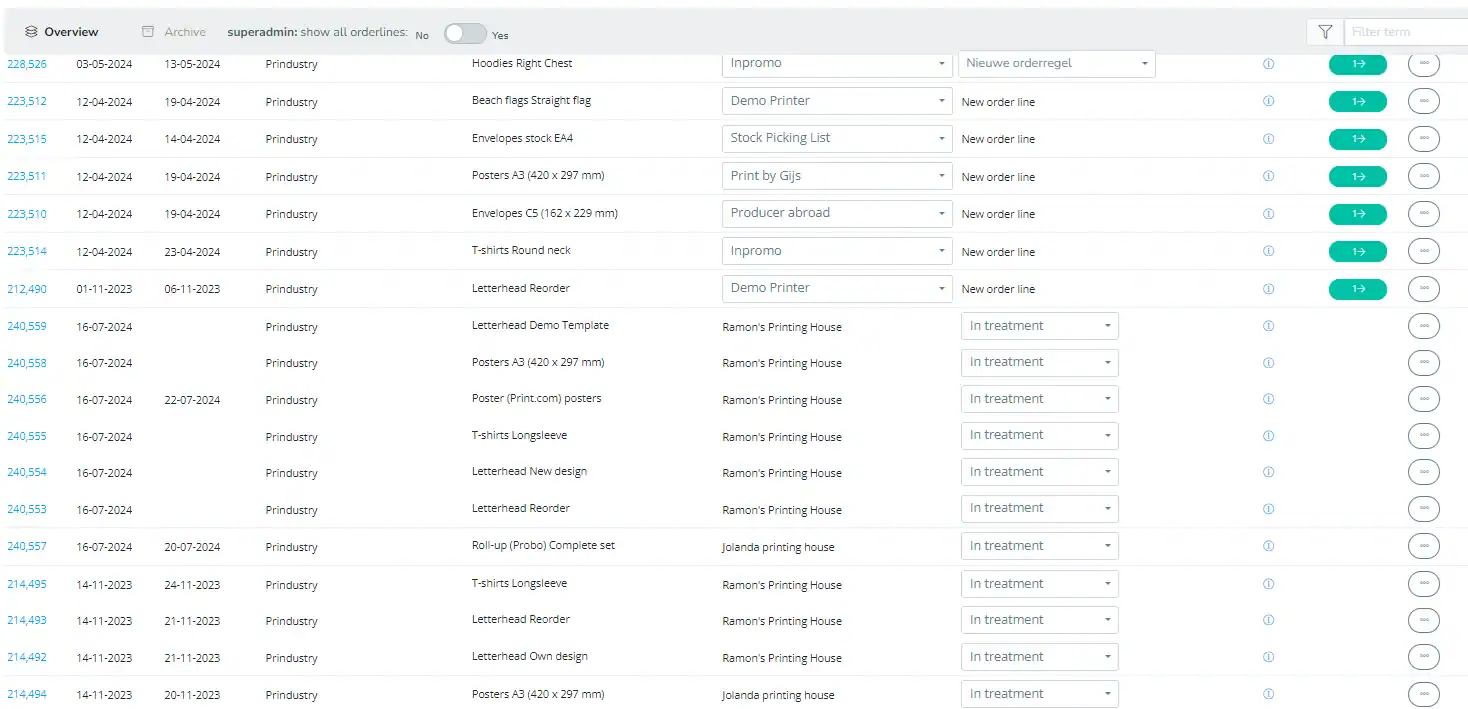The image size is (1468, 709).
Task: Click info icon for order 228,526
Action: click(x=1269, y=64)
